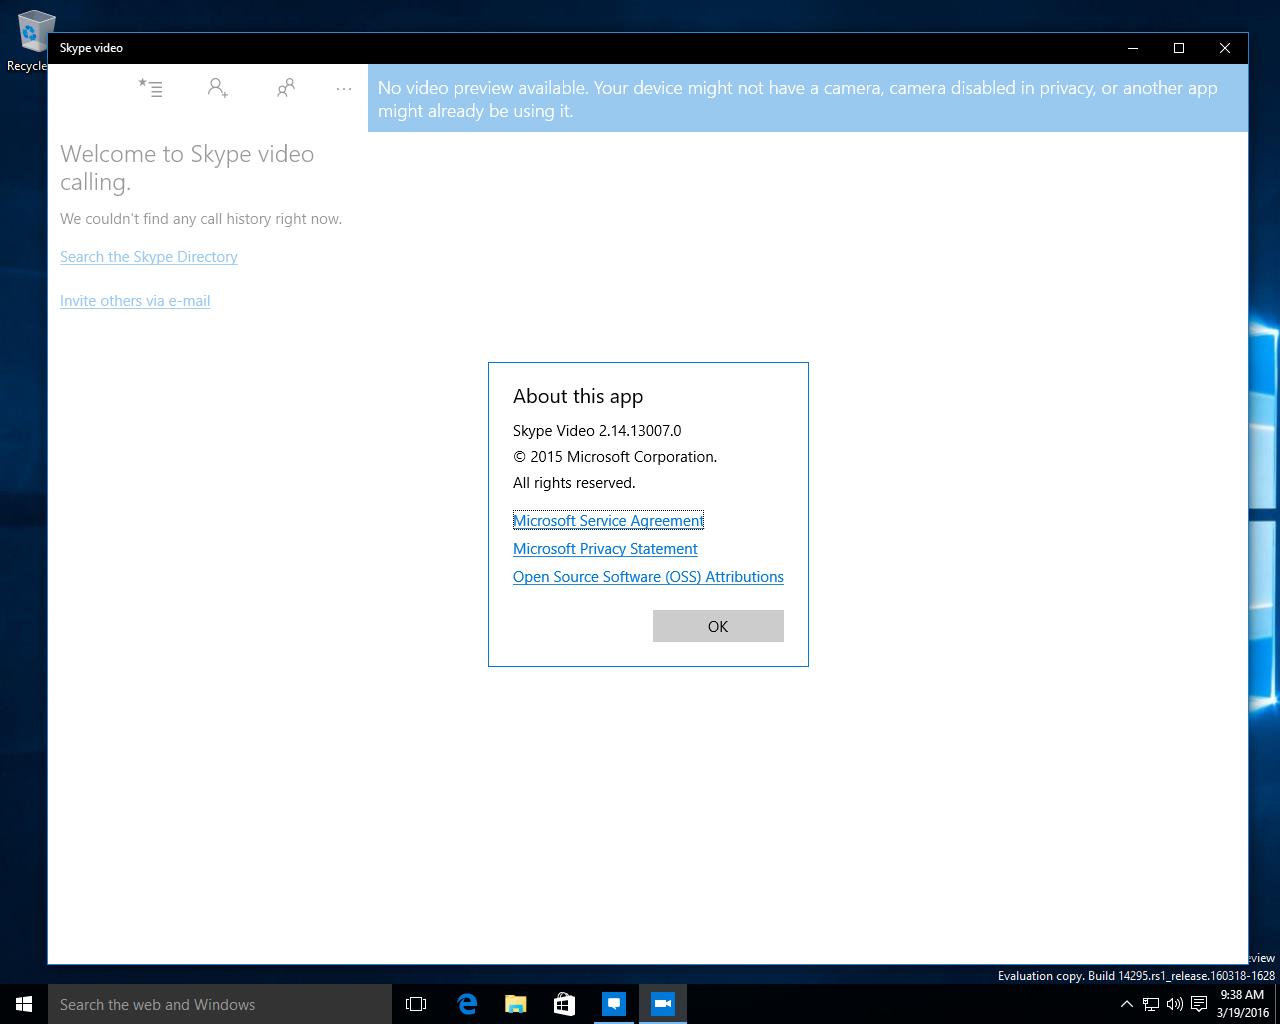This screenshot has height=1024, width=1280.
Task: Show hidden system tray icons
Action: click(1127, 1004)
